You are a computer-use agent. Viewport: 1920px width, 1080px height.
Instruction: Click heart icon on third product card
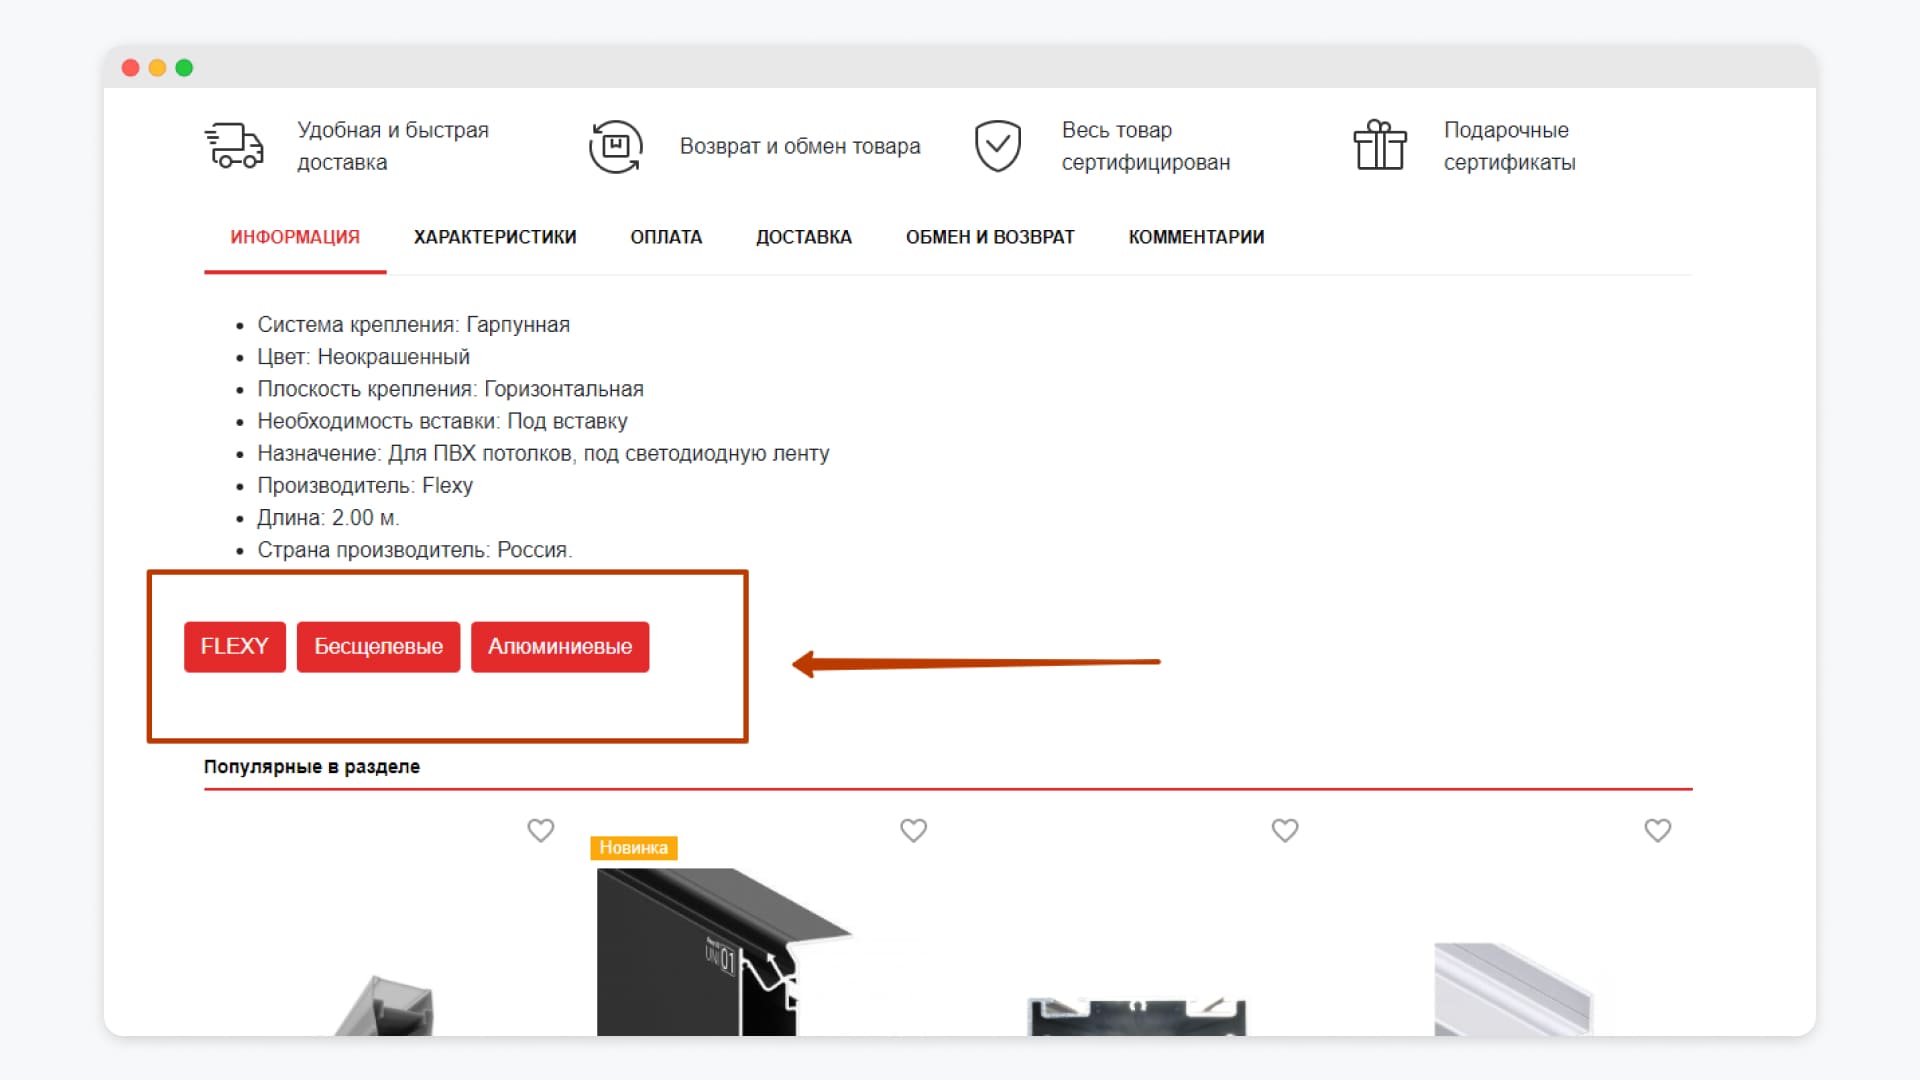tap(1285, 830)
